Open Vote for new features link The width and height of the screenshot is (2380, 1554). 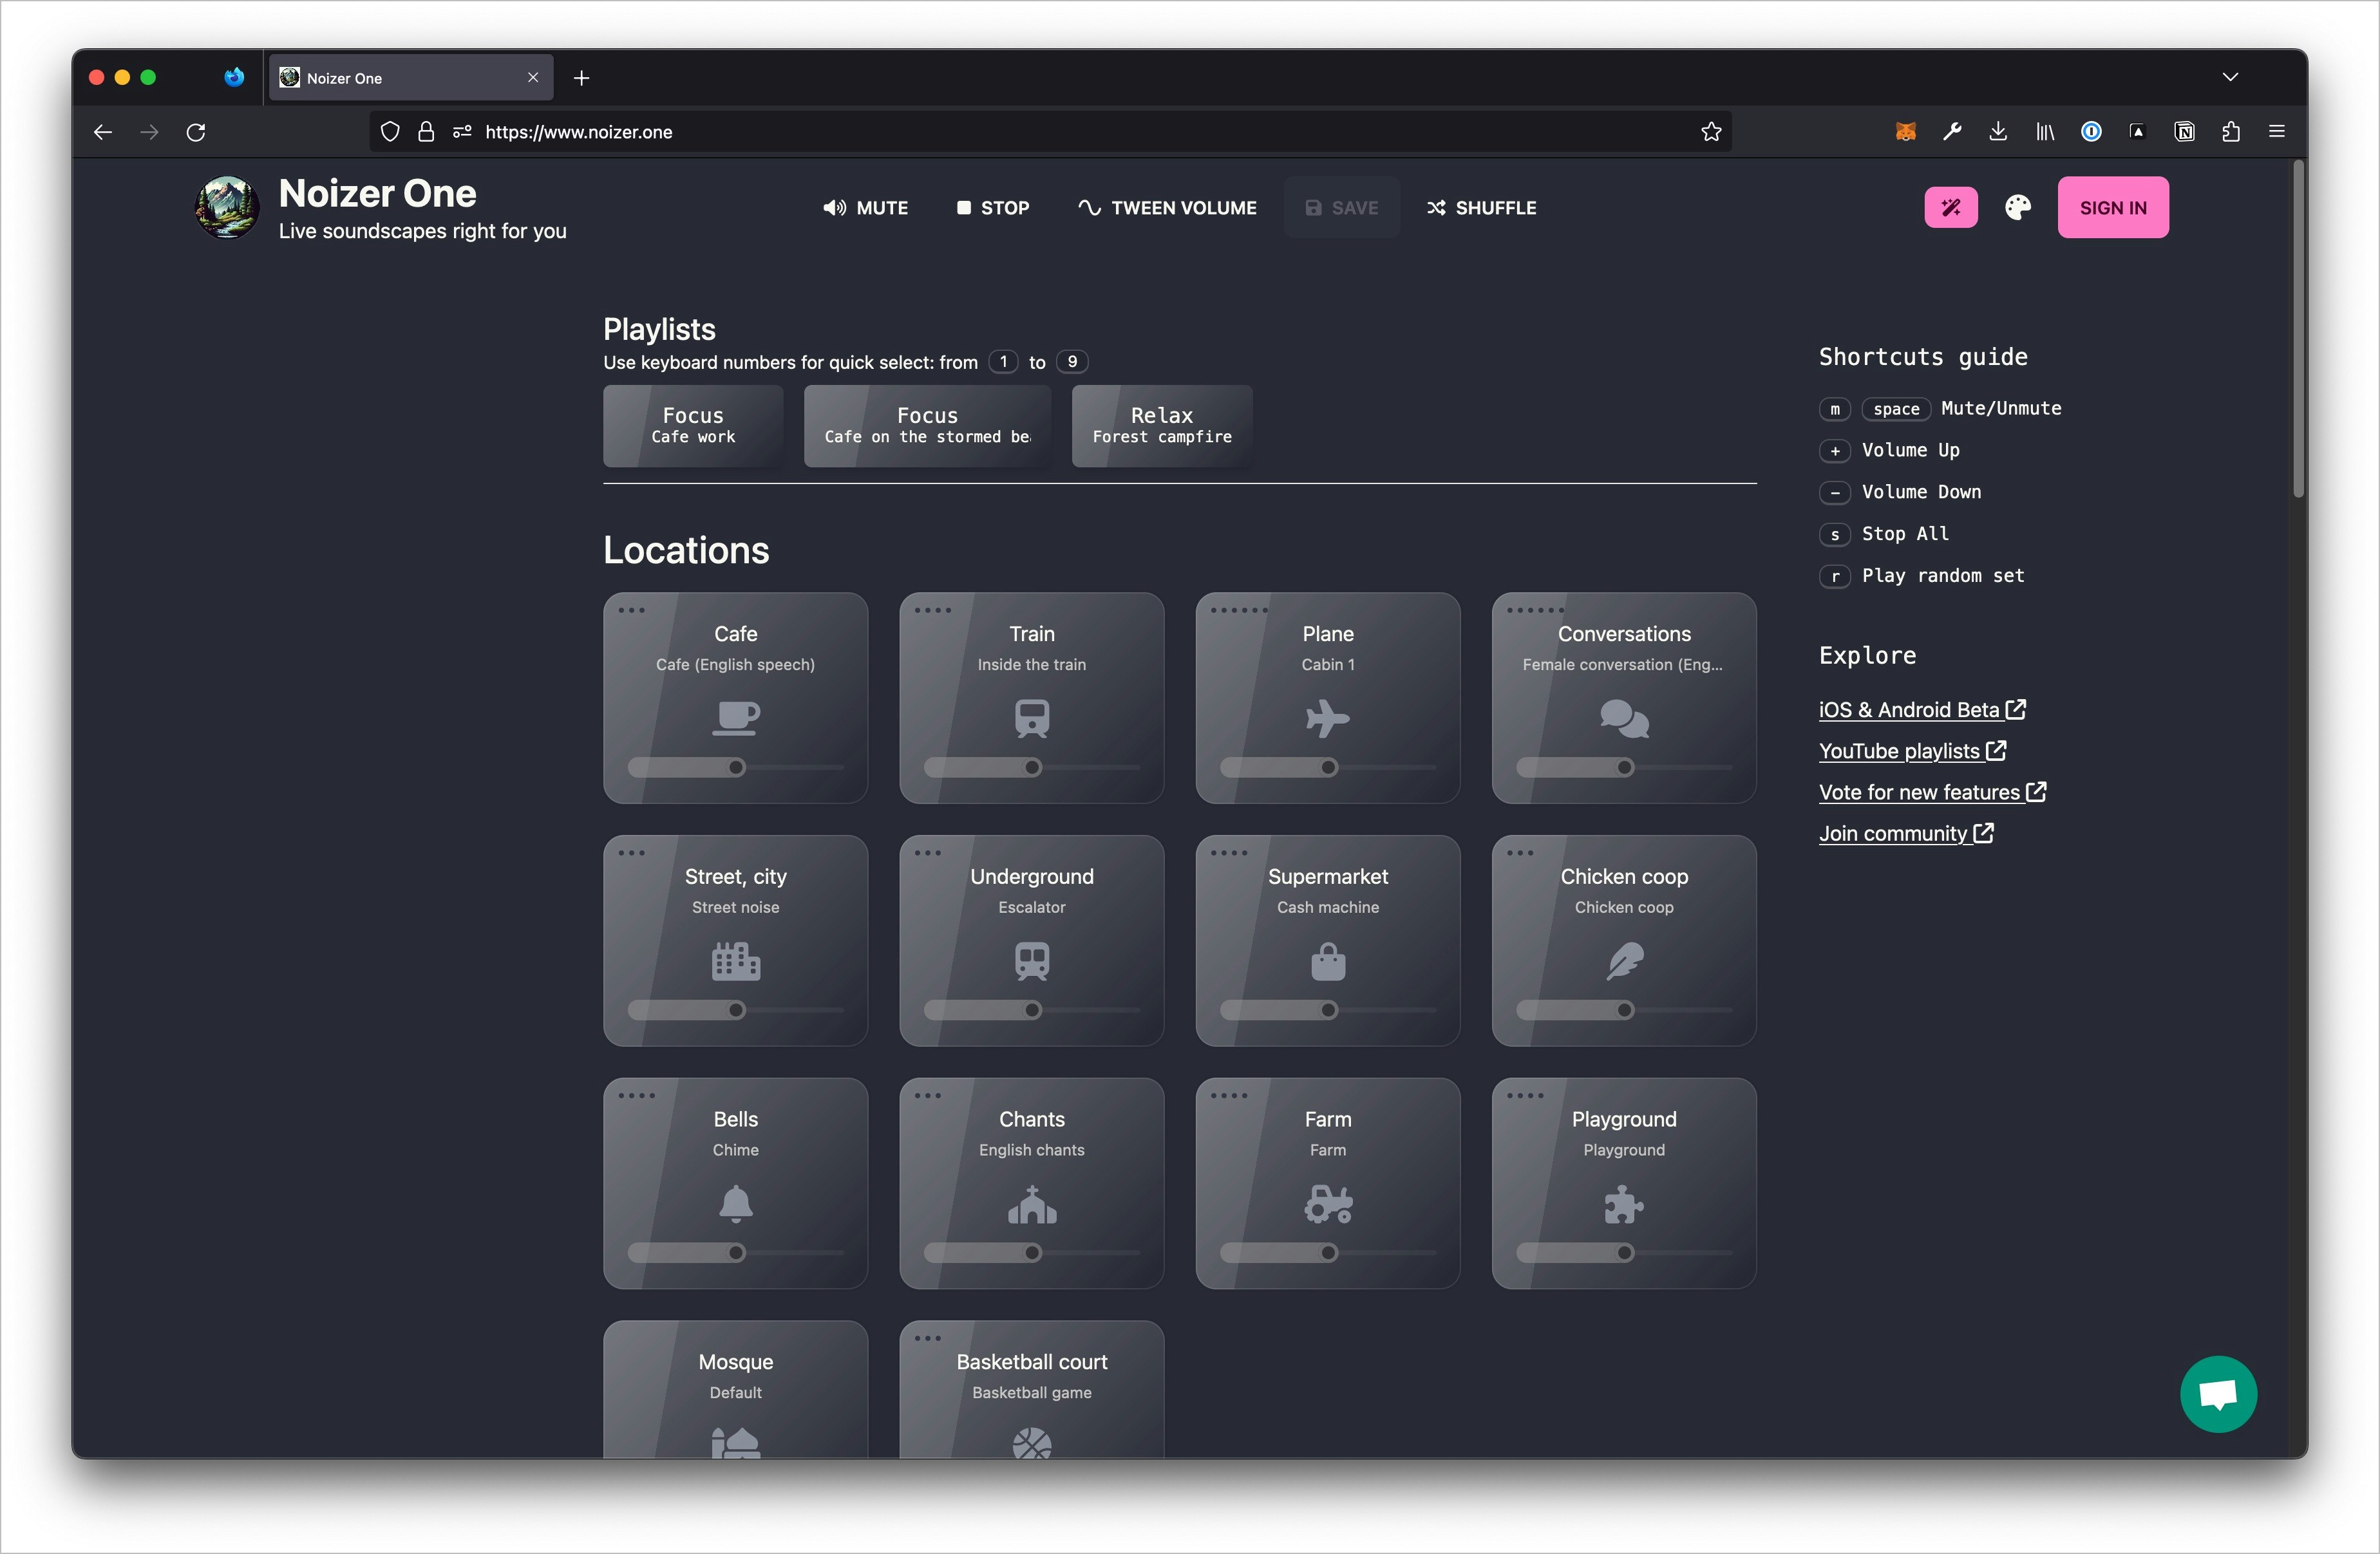[1932, 792]
